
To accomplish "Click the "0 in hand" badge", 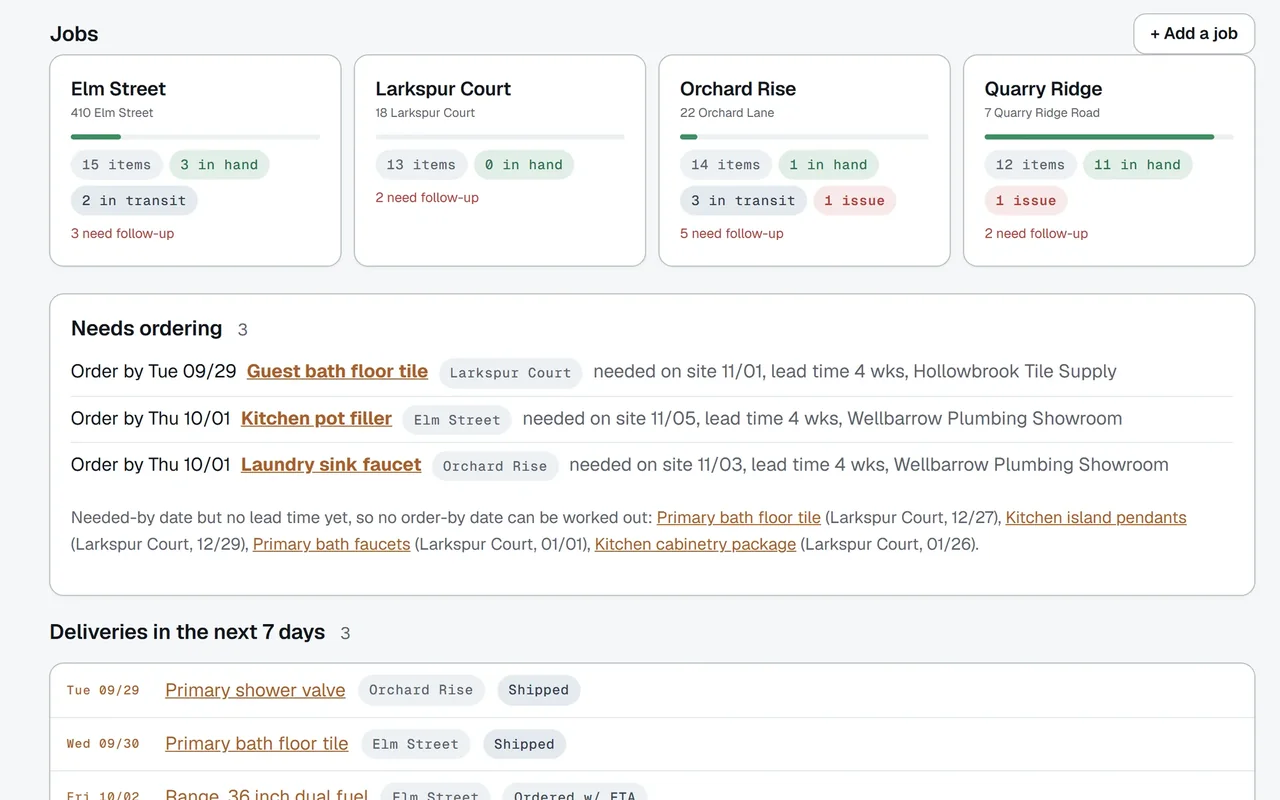I will click(x=524, y=165).
